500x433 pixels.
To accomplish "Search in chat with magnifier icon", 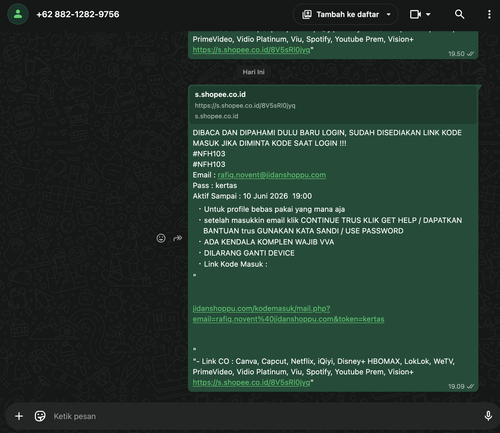I will tap(459, 14).
